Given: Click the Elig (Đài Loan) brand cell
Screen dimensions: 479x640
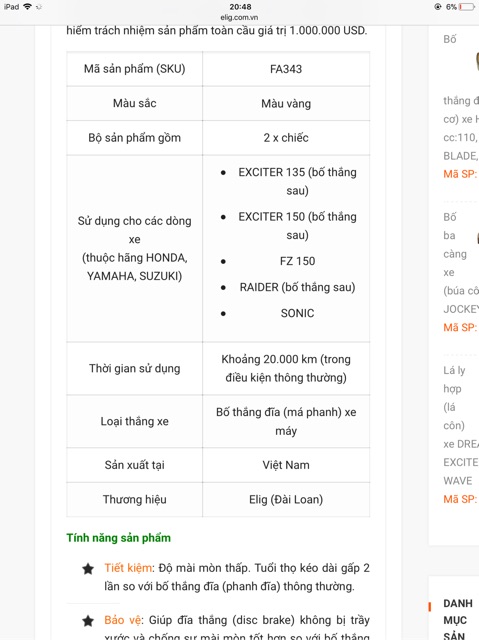Looking at the screenshot, I should (286, 500).
